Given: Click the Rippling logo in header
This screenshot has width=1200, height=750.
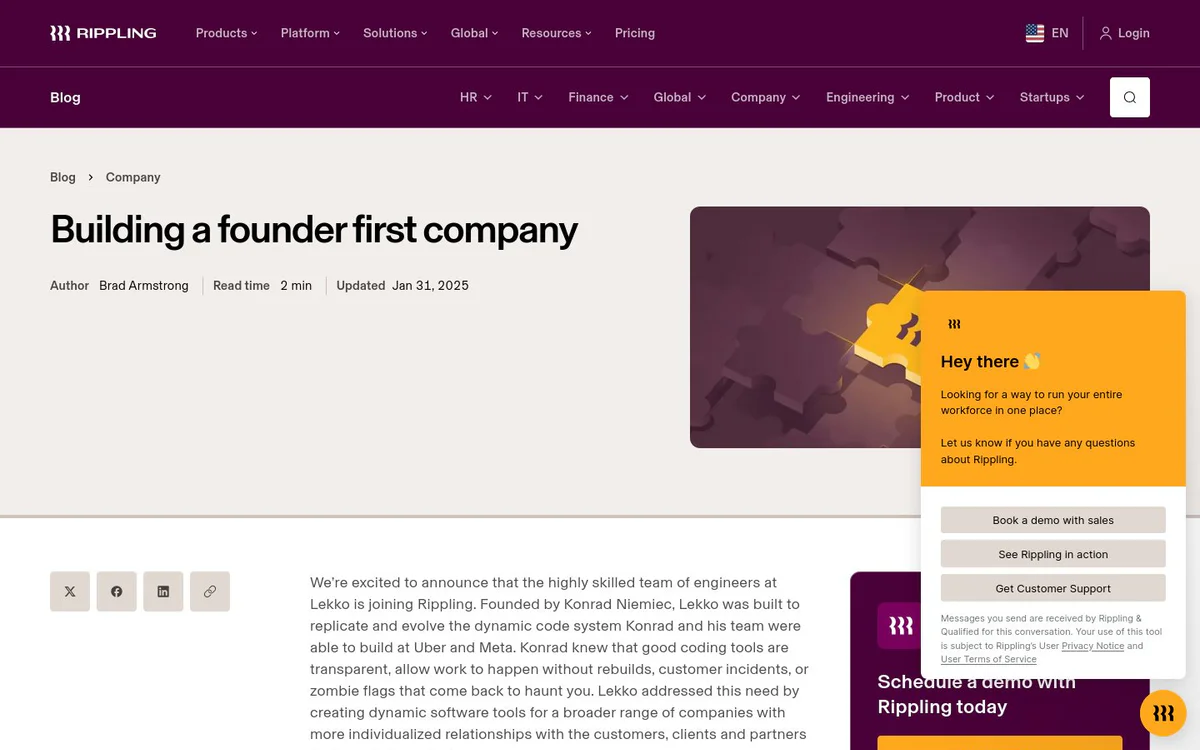Looking at the screenshot, I should [103, 33].
